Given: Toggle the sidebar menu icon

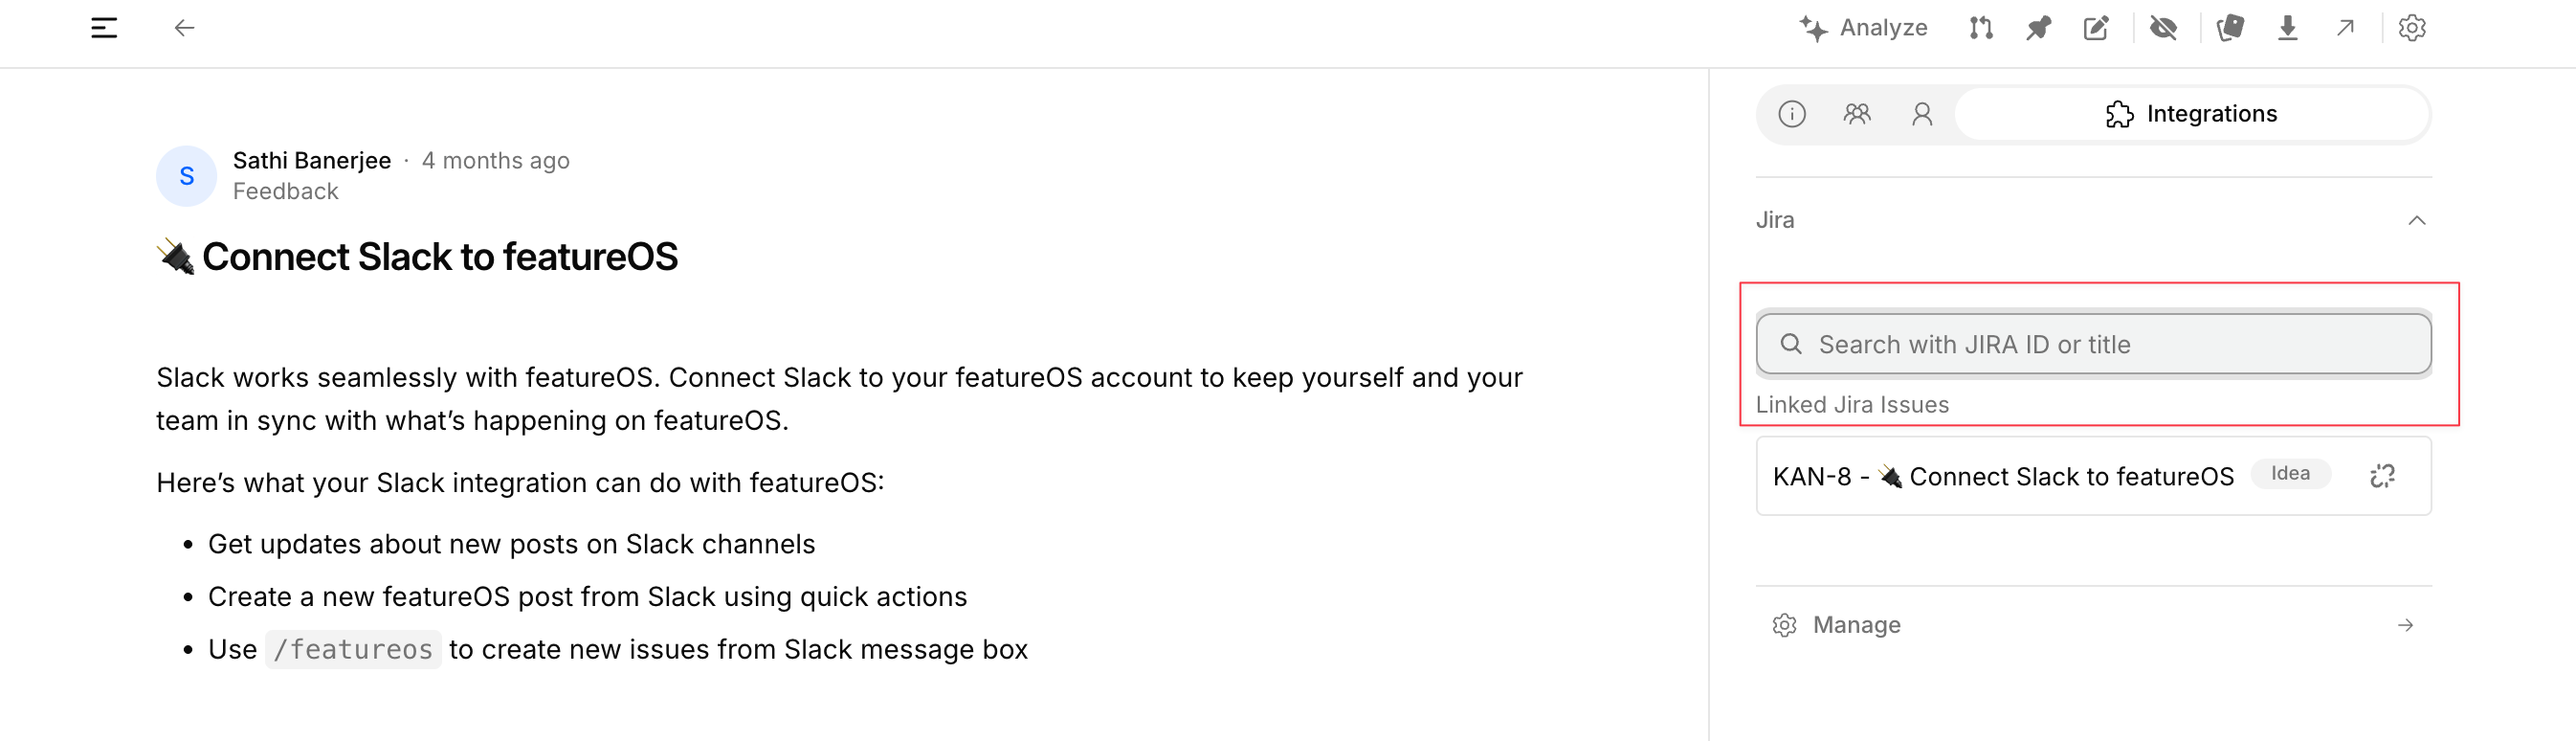Looking at the screenshot, I should (104, 28).
